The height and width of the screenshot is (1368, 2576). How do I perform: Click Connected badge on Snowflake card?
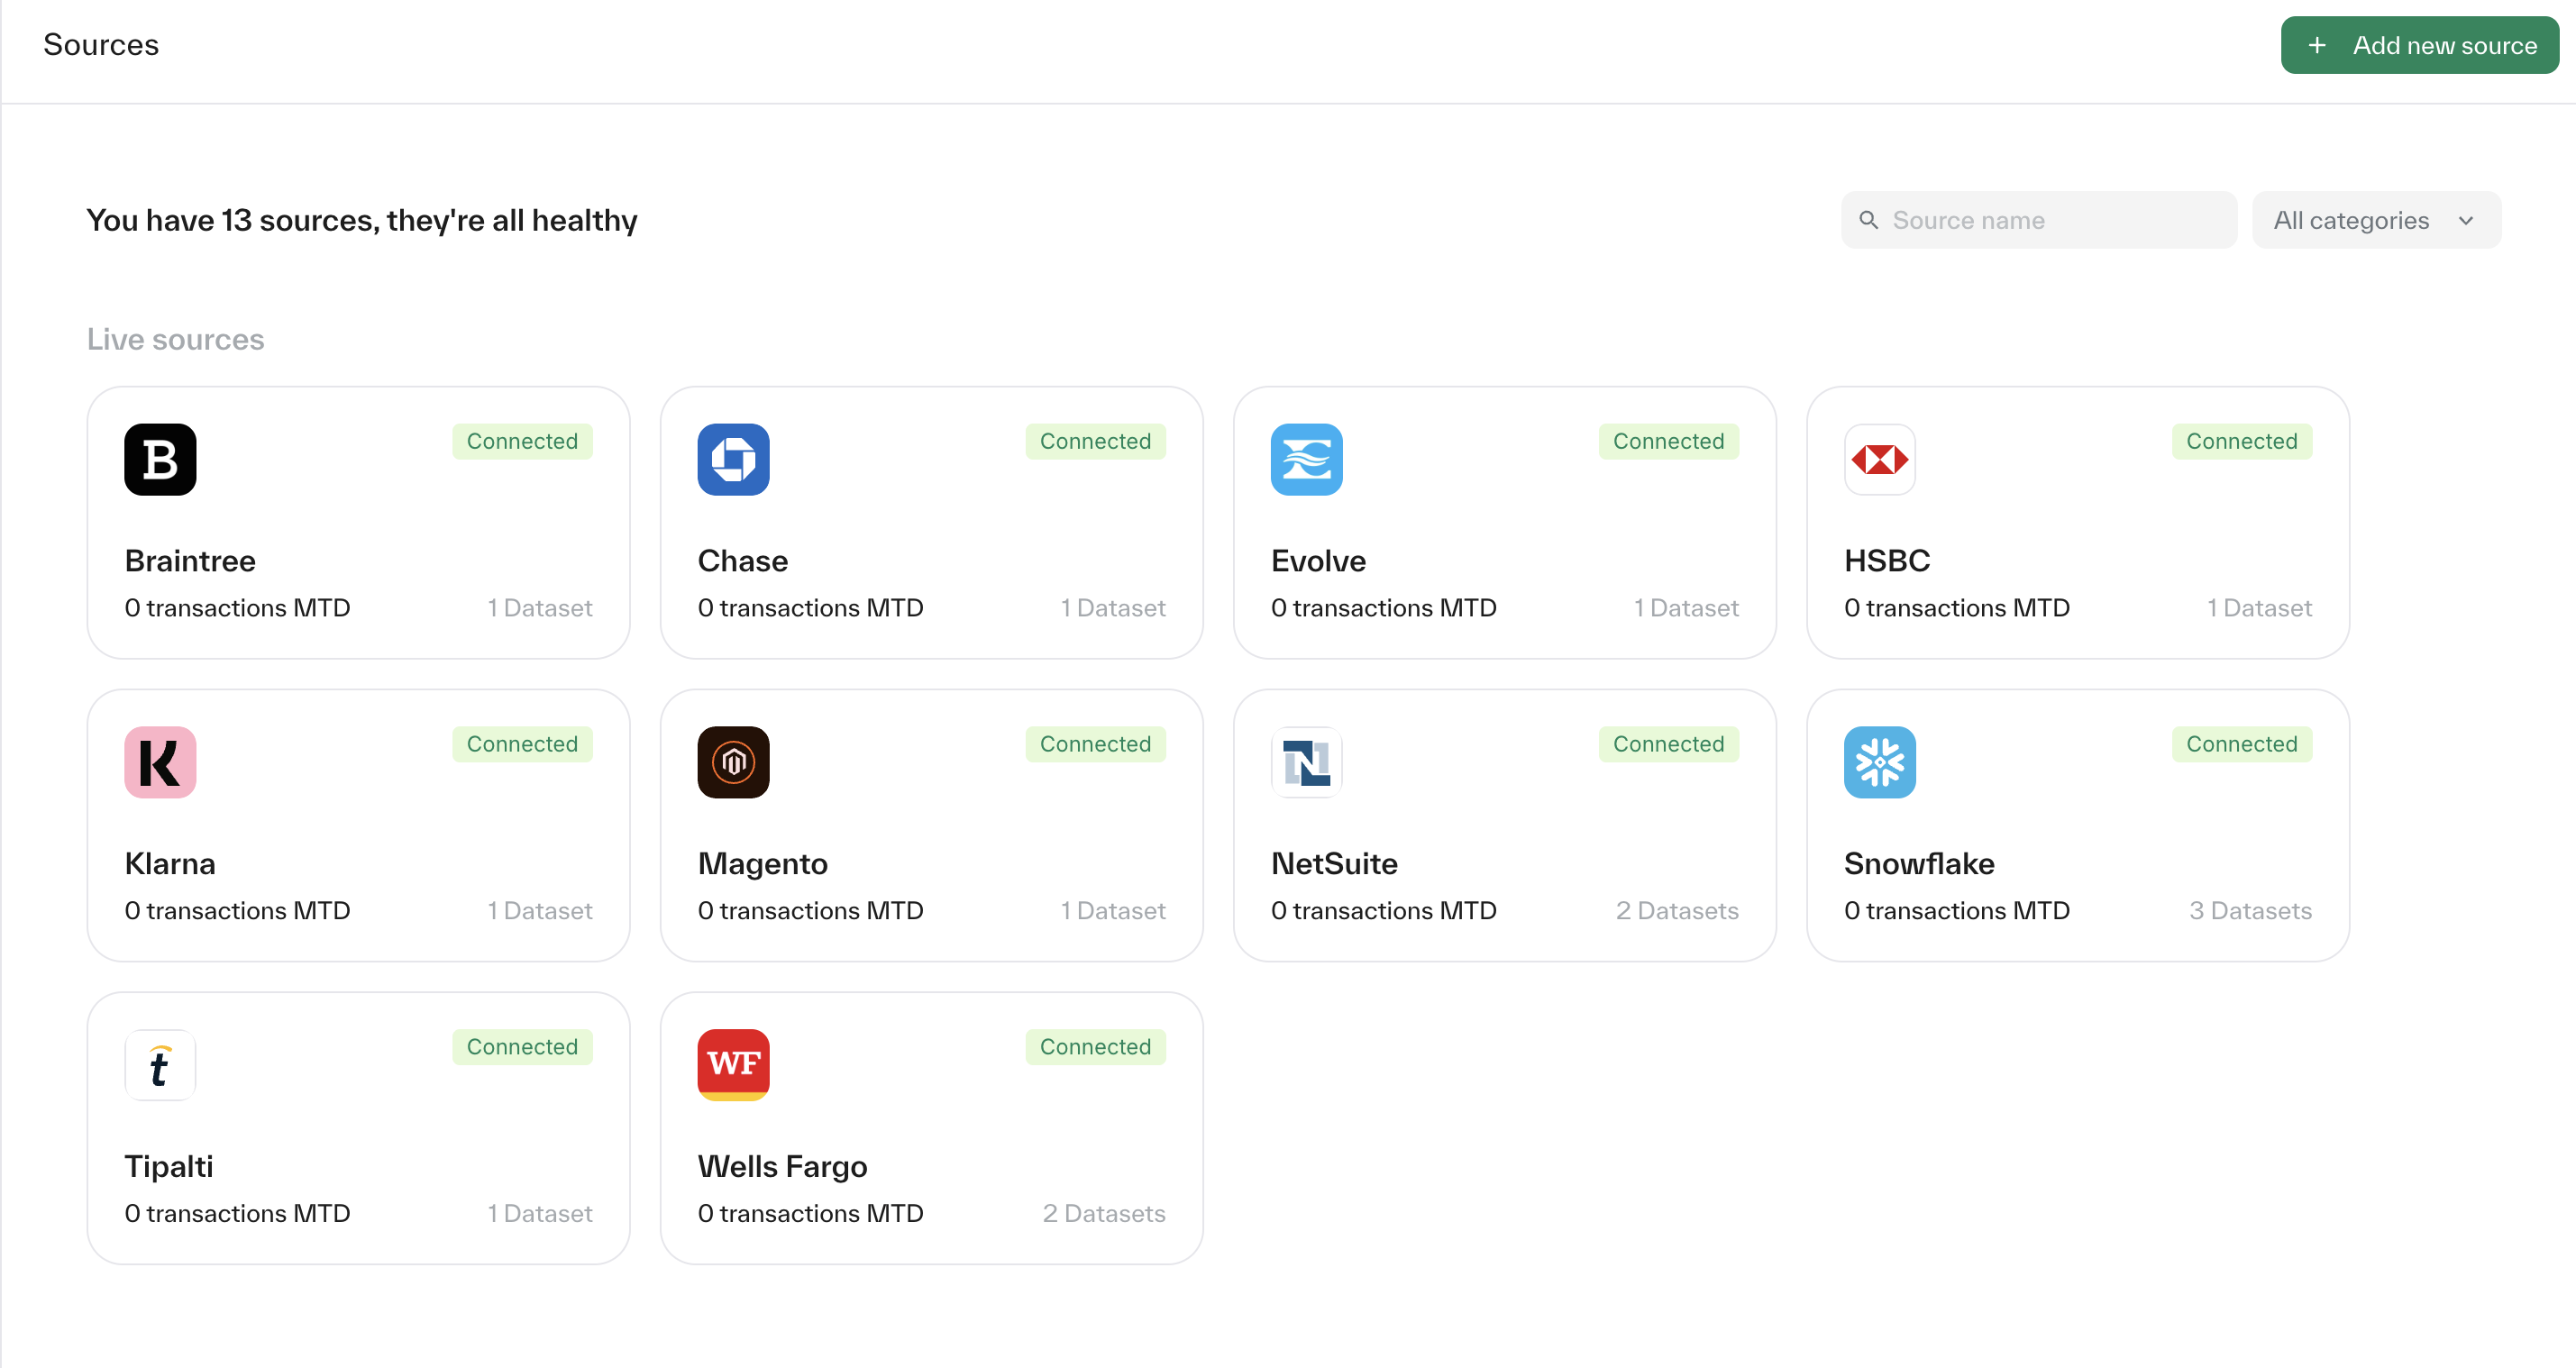(2241, 744)
